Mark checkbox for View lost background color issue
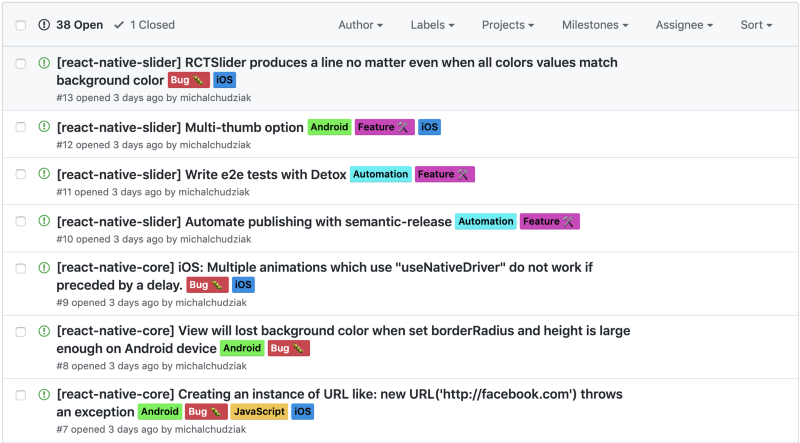 pos(20,332)
